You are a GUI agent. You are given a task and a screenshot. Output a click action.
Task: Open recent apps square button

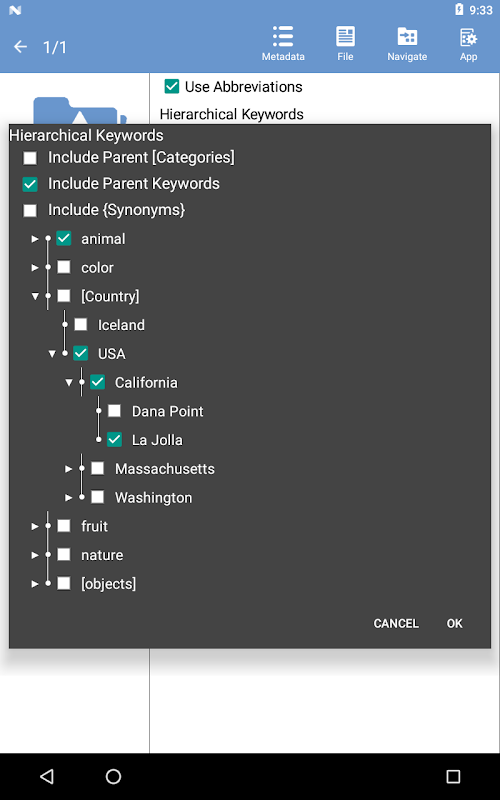pyautogui.click(x=453, y=776)
